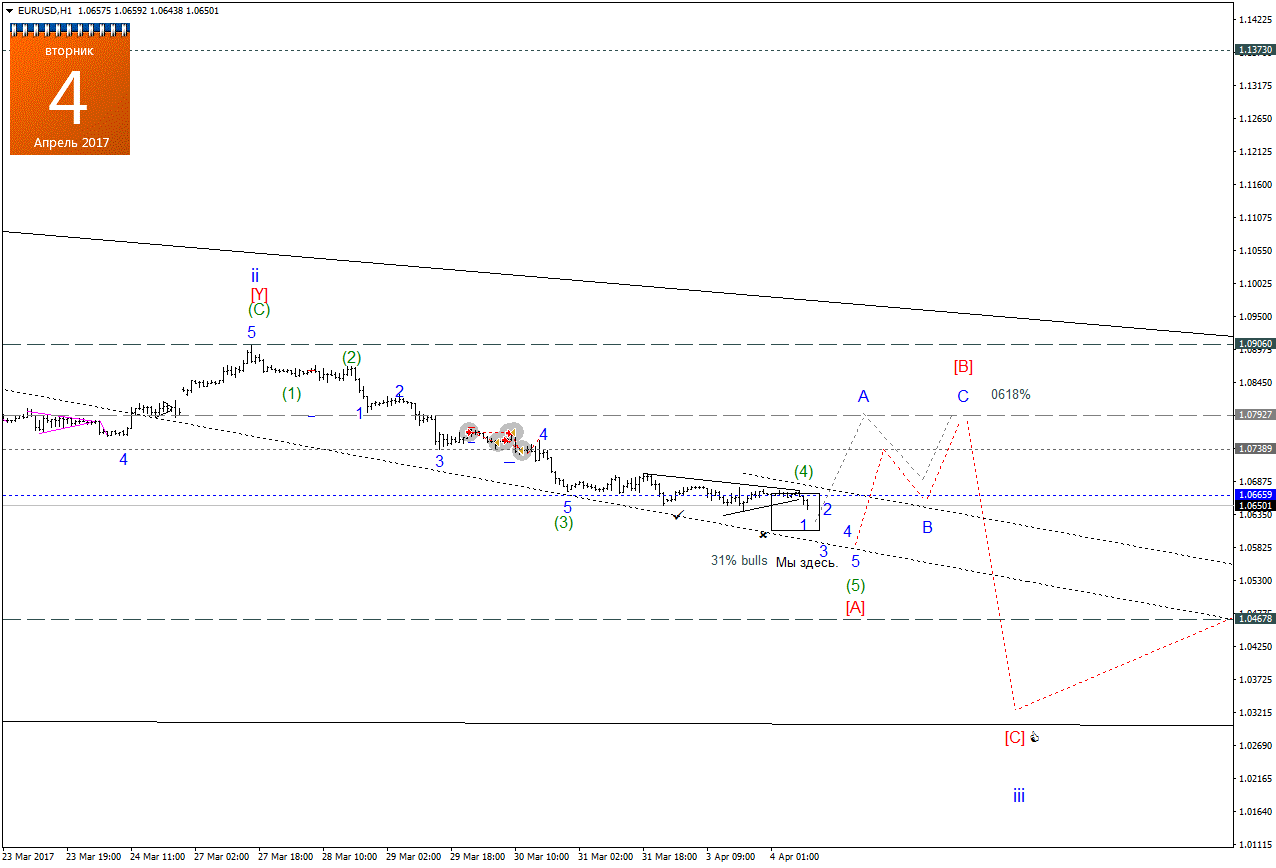Screen dimensions: 1276x868
Task: Select the green wave label (1)
Action: click(x=291, y=394)
